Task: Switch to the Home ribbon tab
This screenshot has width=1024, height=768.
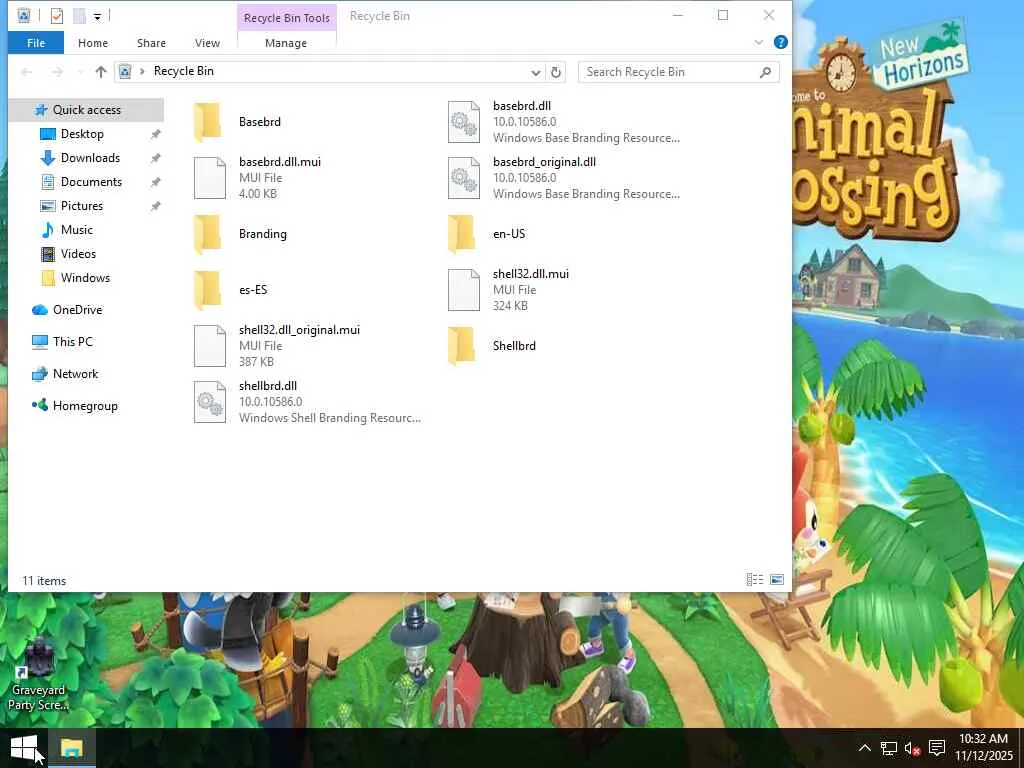Action: [x=93, y=43]
